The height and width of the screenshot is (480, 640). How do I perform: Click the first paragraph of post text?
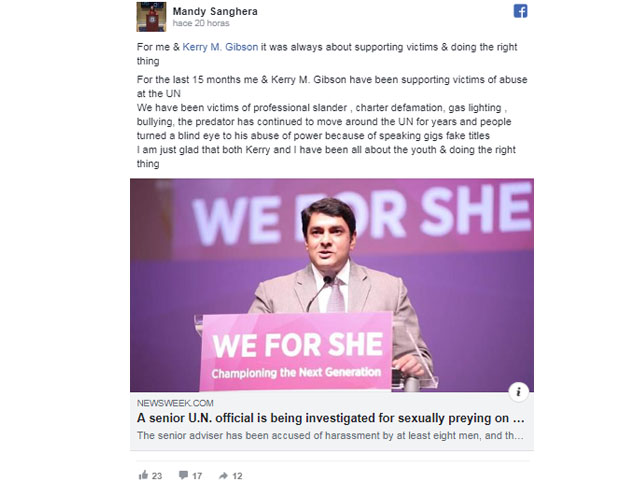pyautogui.click(x=327, y=54)
